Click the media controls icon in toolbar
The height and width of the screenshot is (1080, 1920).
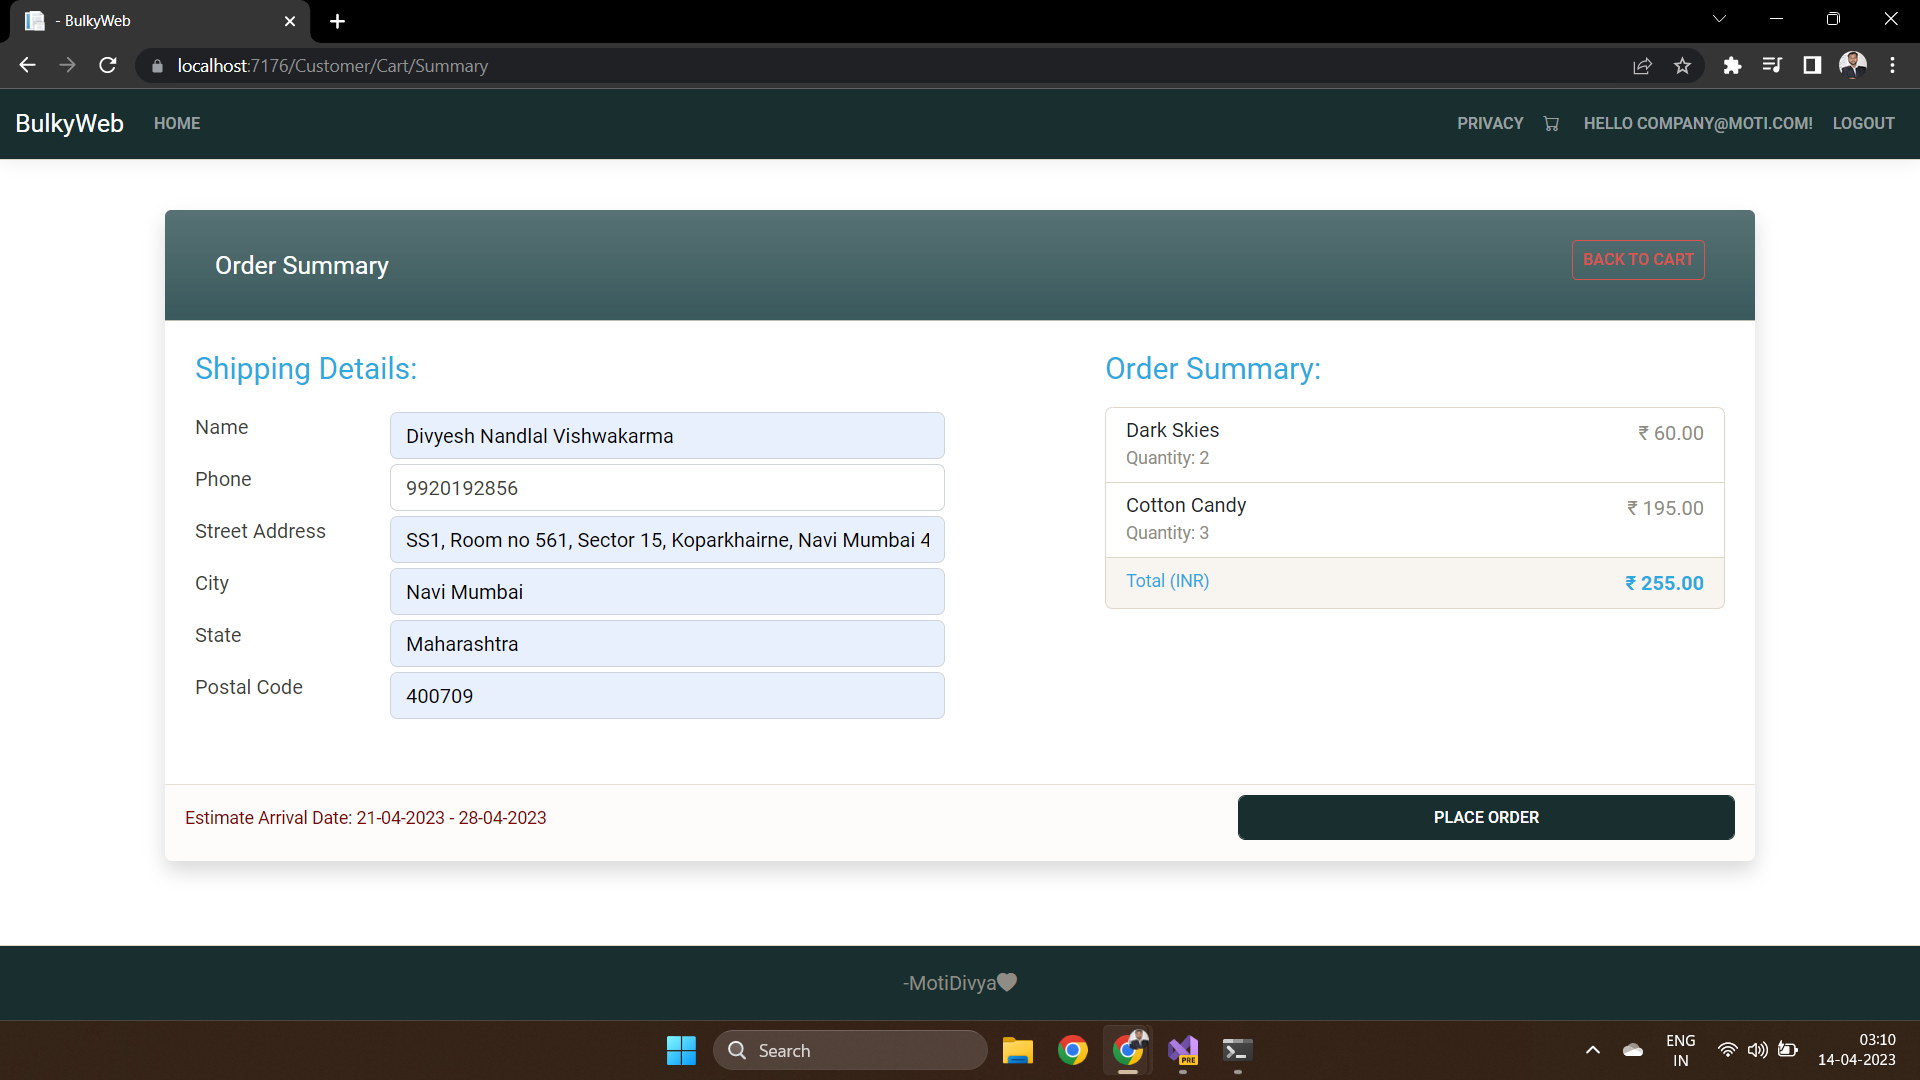1772,65
